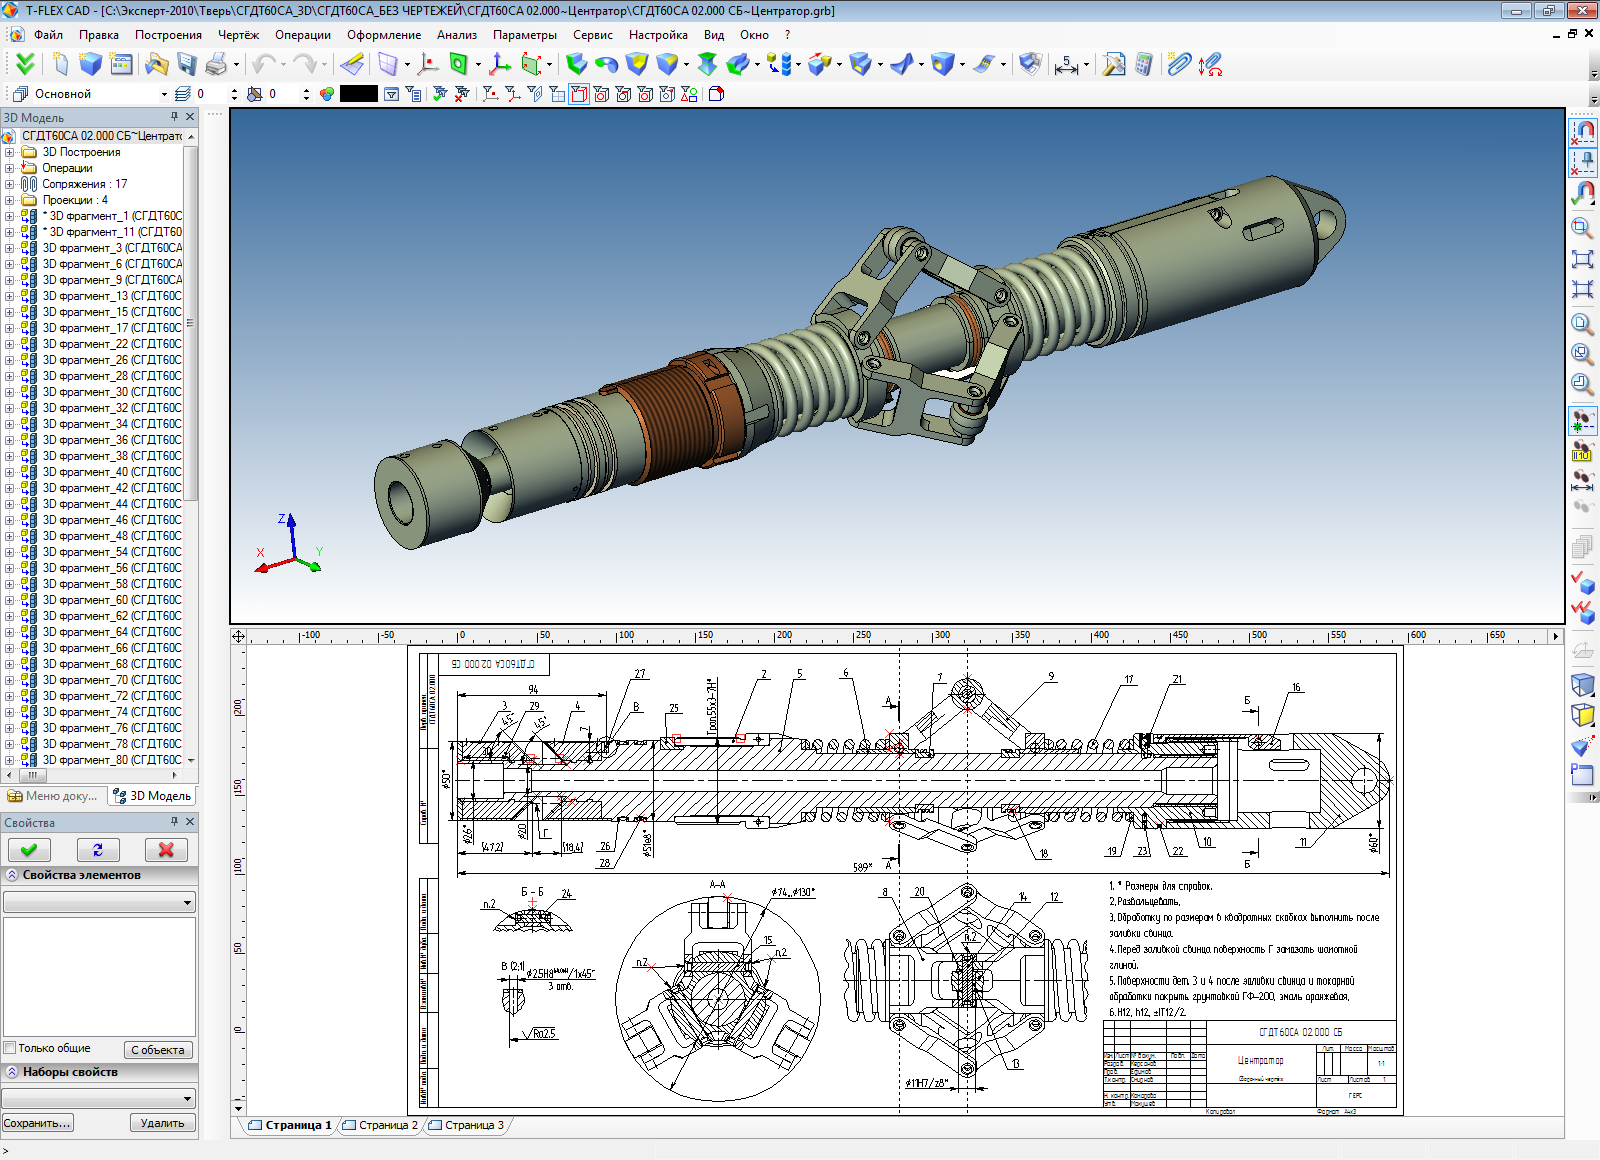1600x1160 pixels.
Task: Open the Построения menu
Action: point(169,34)
